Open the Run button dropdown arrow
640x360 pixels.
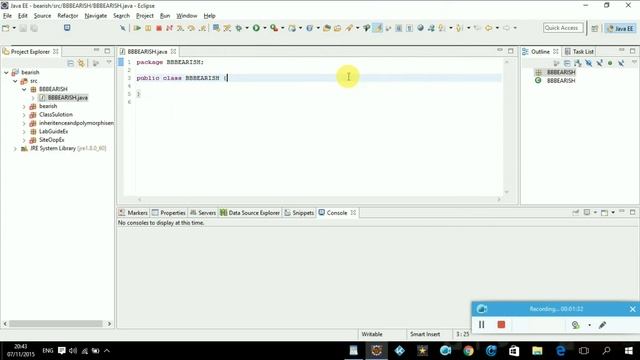(264, 28)
